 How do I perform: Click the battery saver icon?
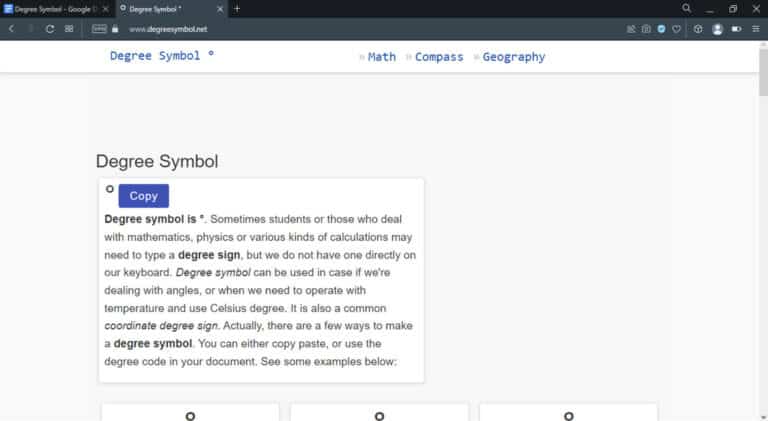pyautogui.click(x=737, y=29)
